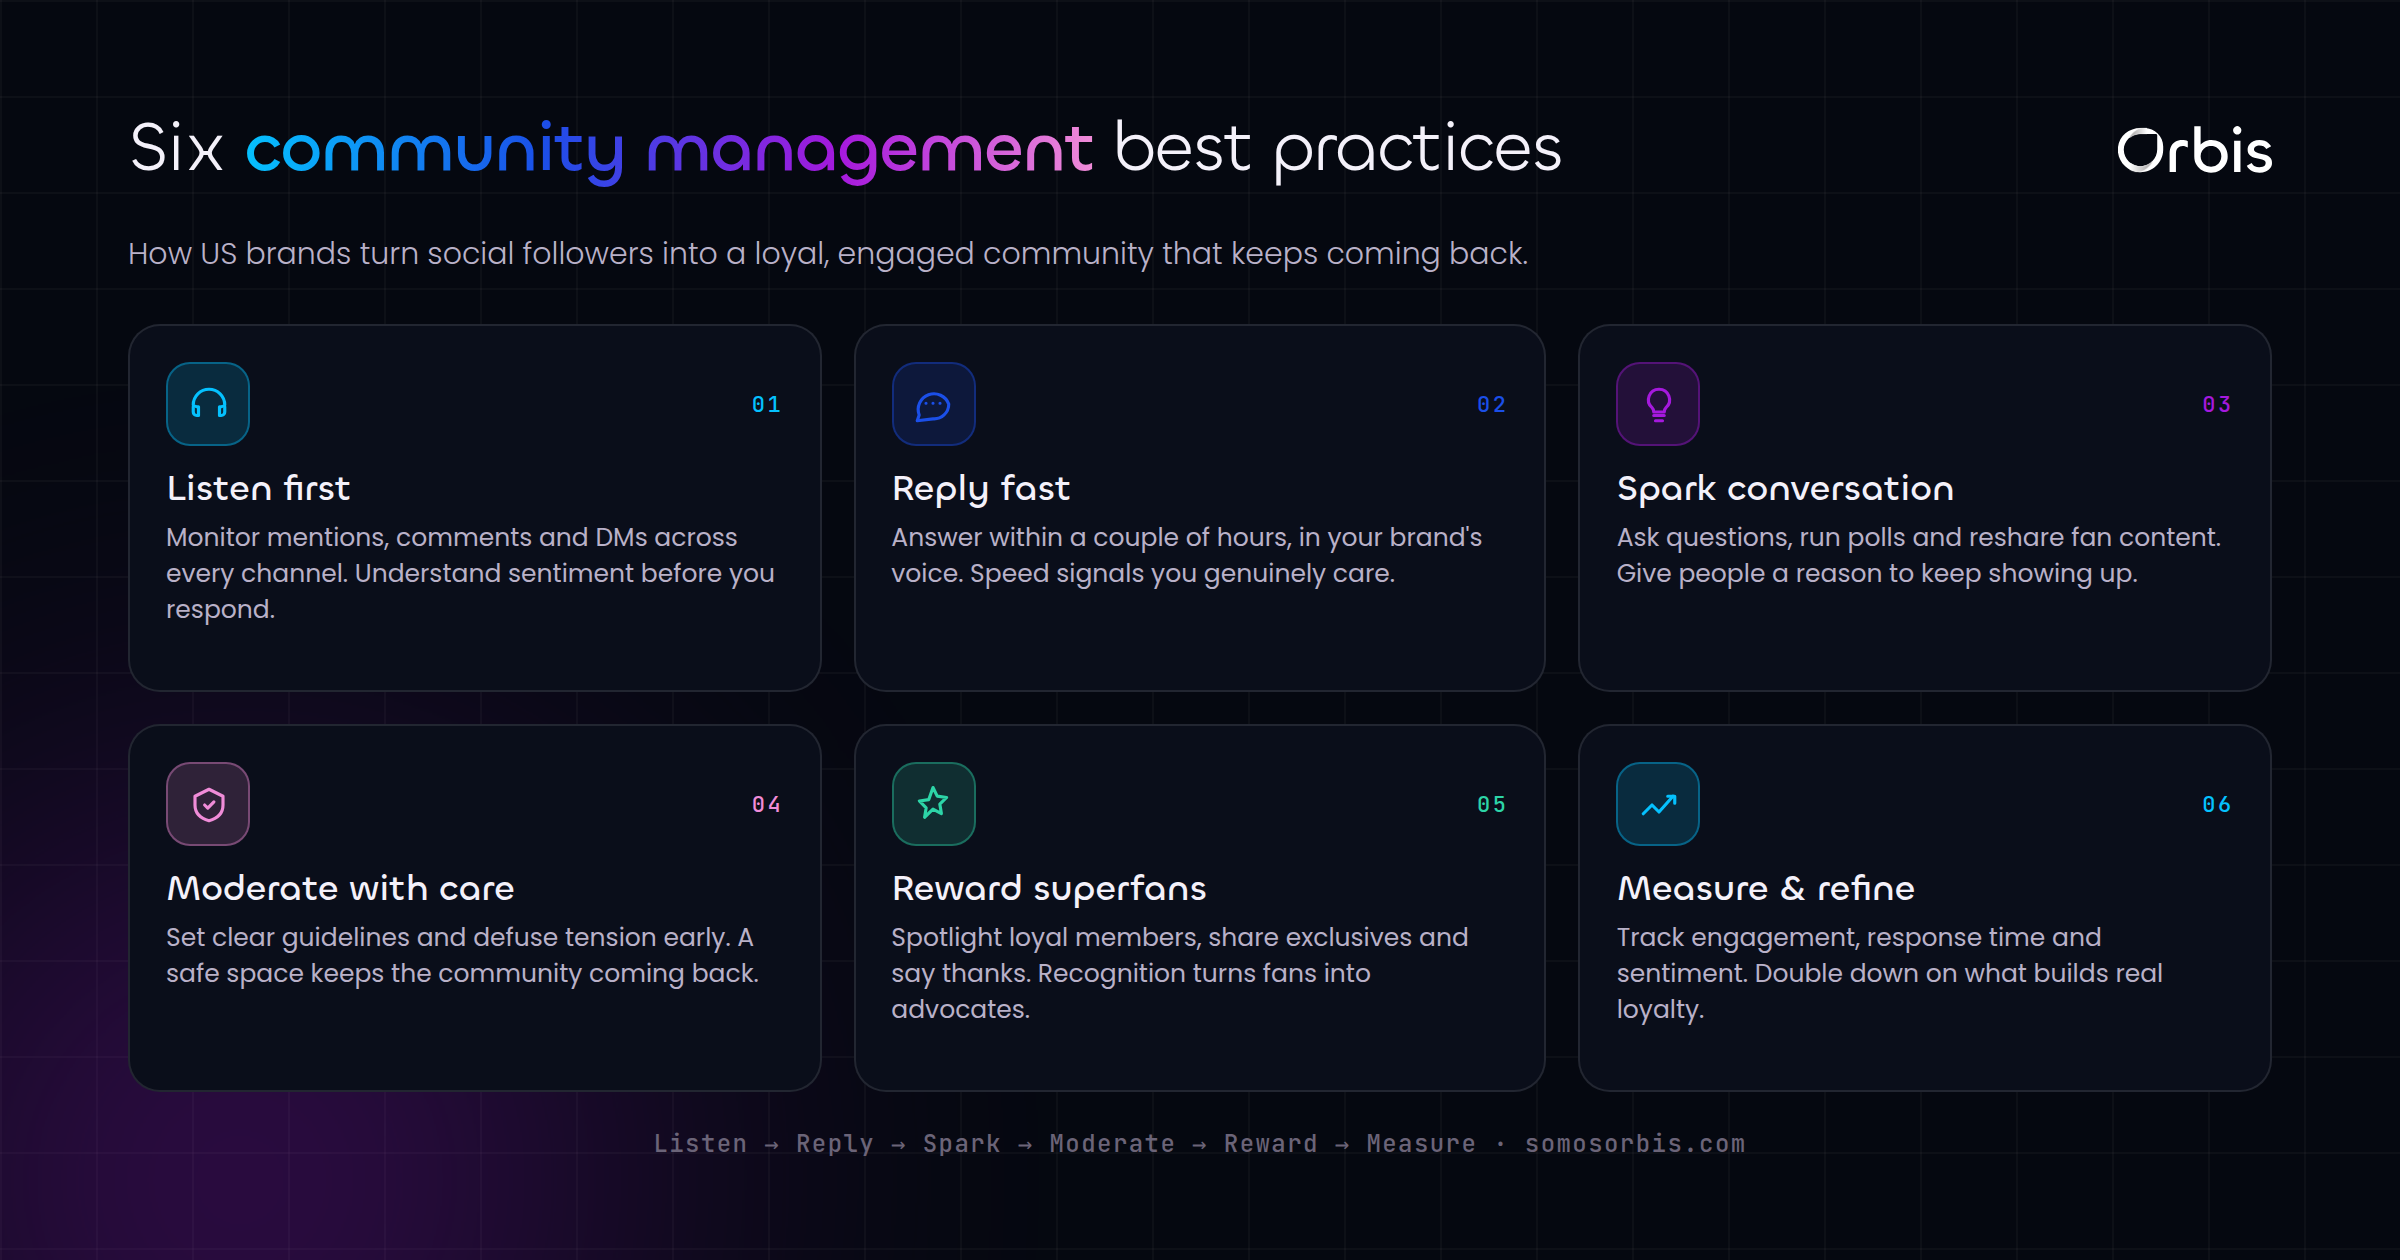The image size is (2400, 1260).
Task: Click the number 02 label
Action: coord(1491,404)
